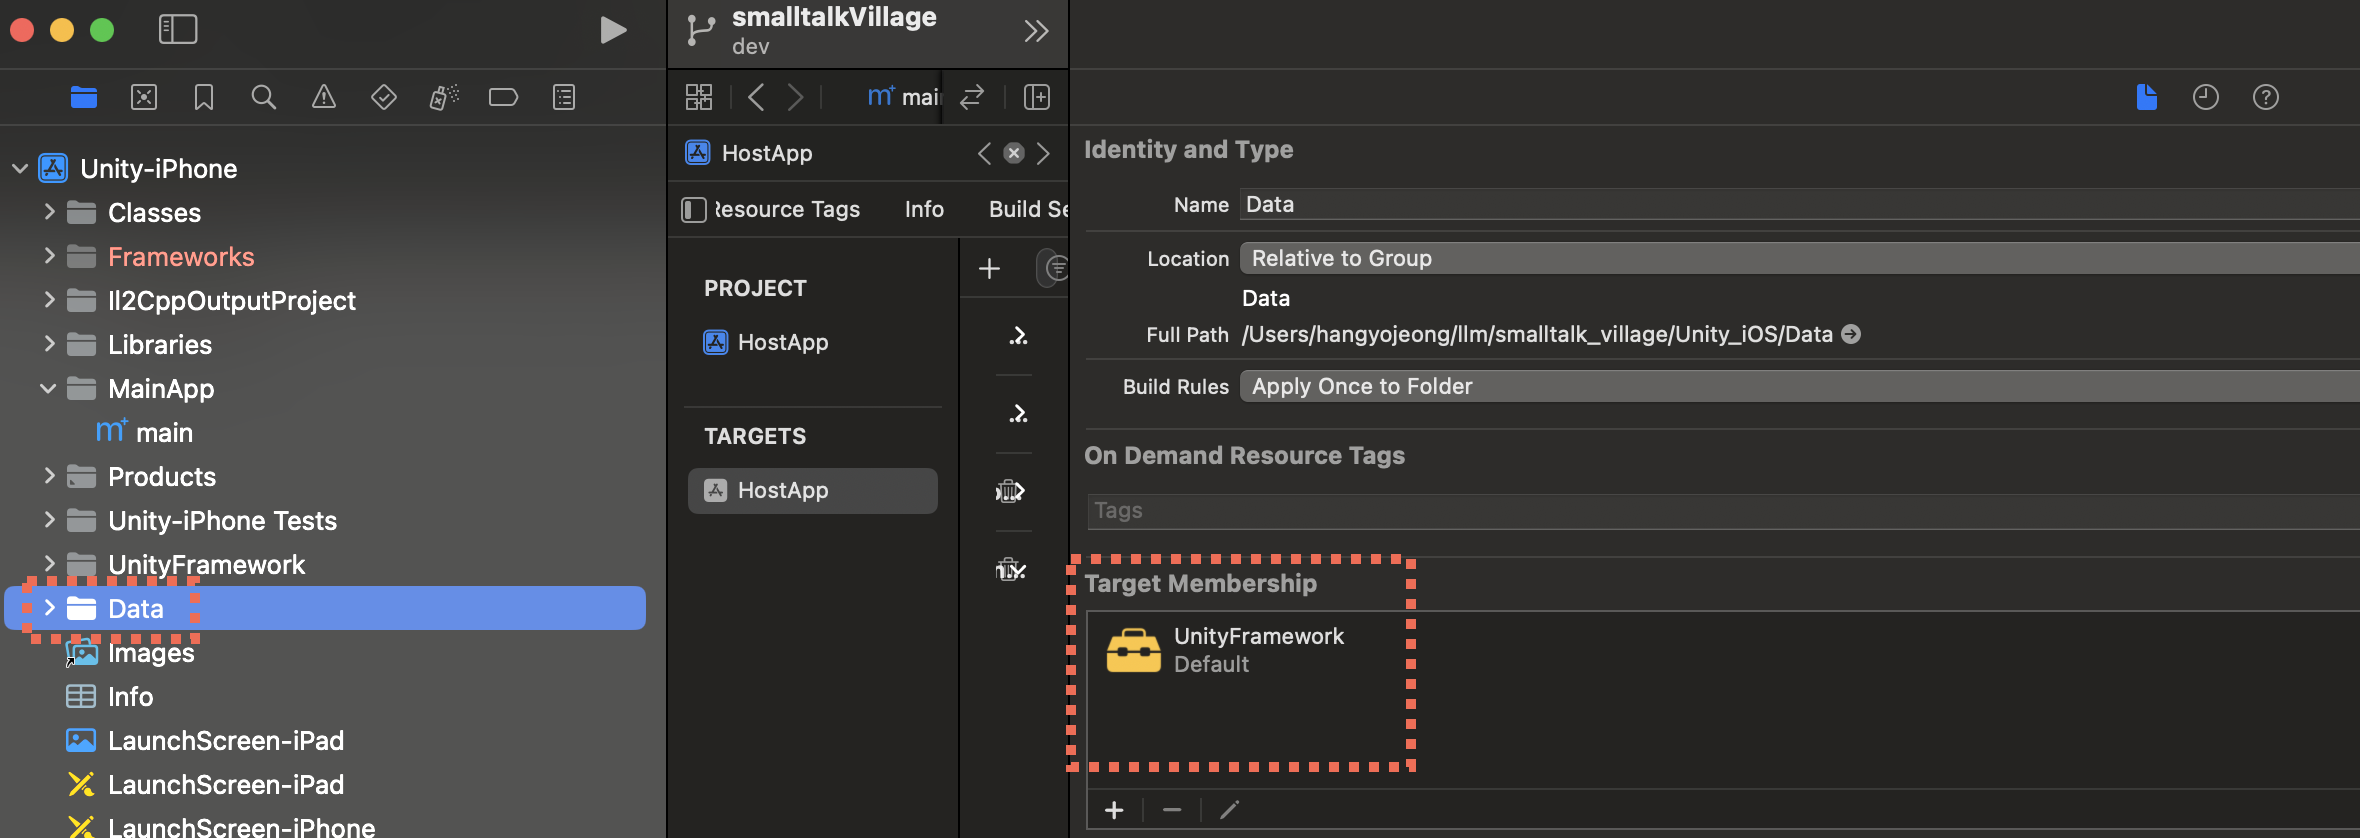Image resolution: width=2360 pixels, height=838 pixels.
Task: Select the Info plist file
Action: (110, 696)
